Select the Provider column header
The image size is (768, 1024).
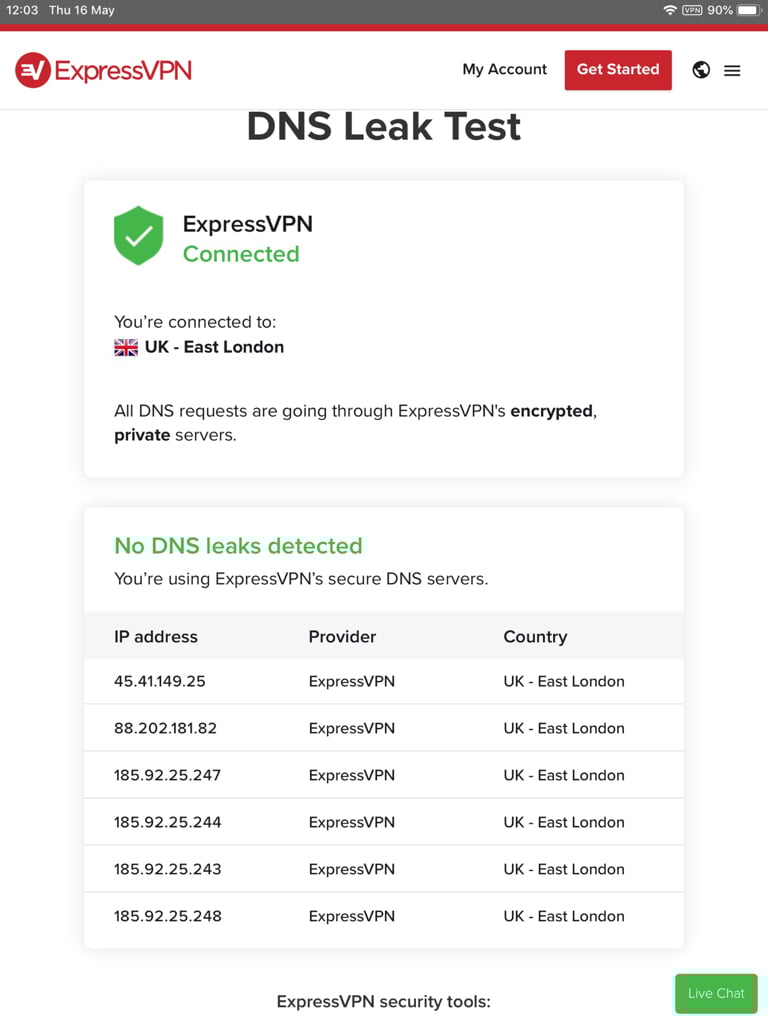[342, 637]
